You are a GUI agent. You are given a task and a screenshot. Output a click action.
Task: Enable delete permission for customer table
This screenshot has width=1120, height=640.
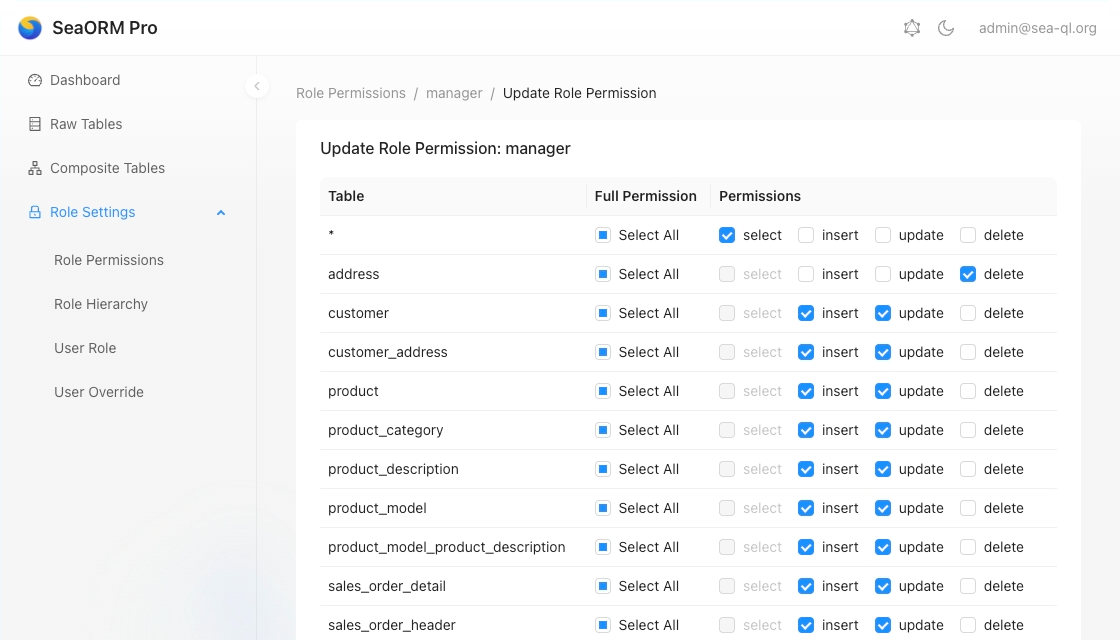click(x=968, y=313)
